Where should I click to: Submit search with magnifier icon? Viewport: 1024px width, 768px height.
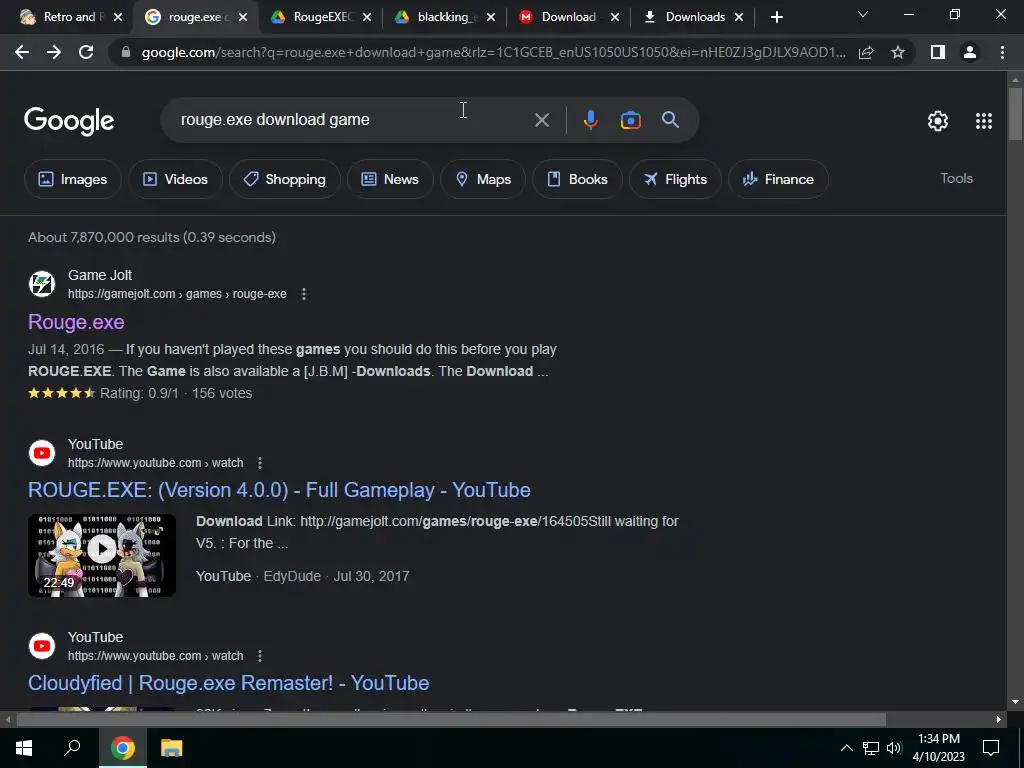pos(671,120)
